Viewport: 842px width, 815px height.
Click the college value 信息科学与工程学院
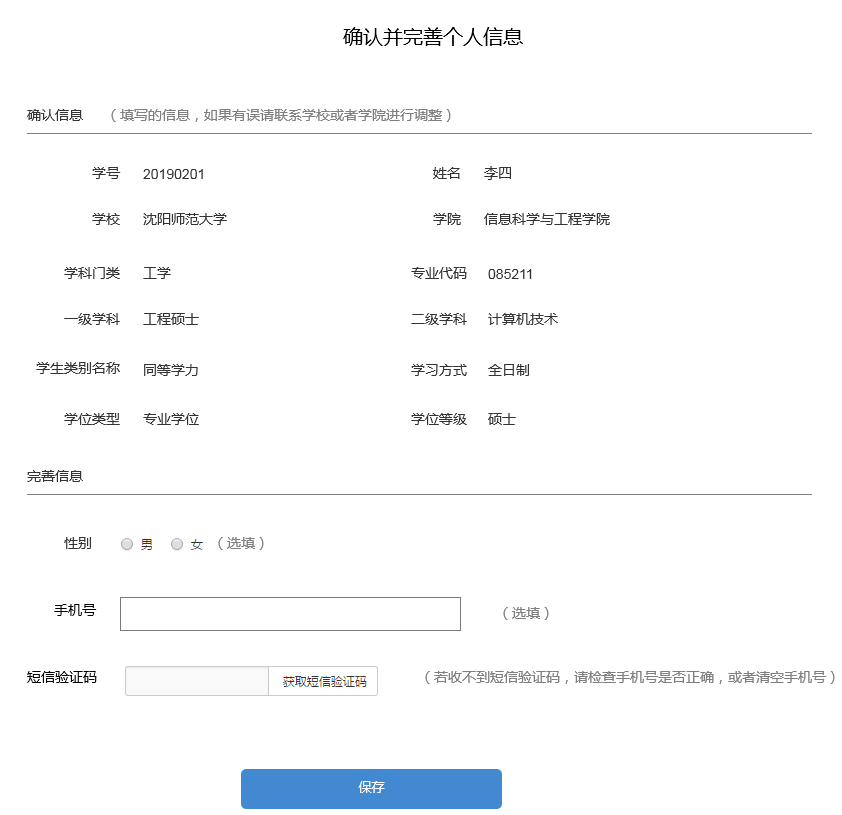click(x=547, y=219)
